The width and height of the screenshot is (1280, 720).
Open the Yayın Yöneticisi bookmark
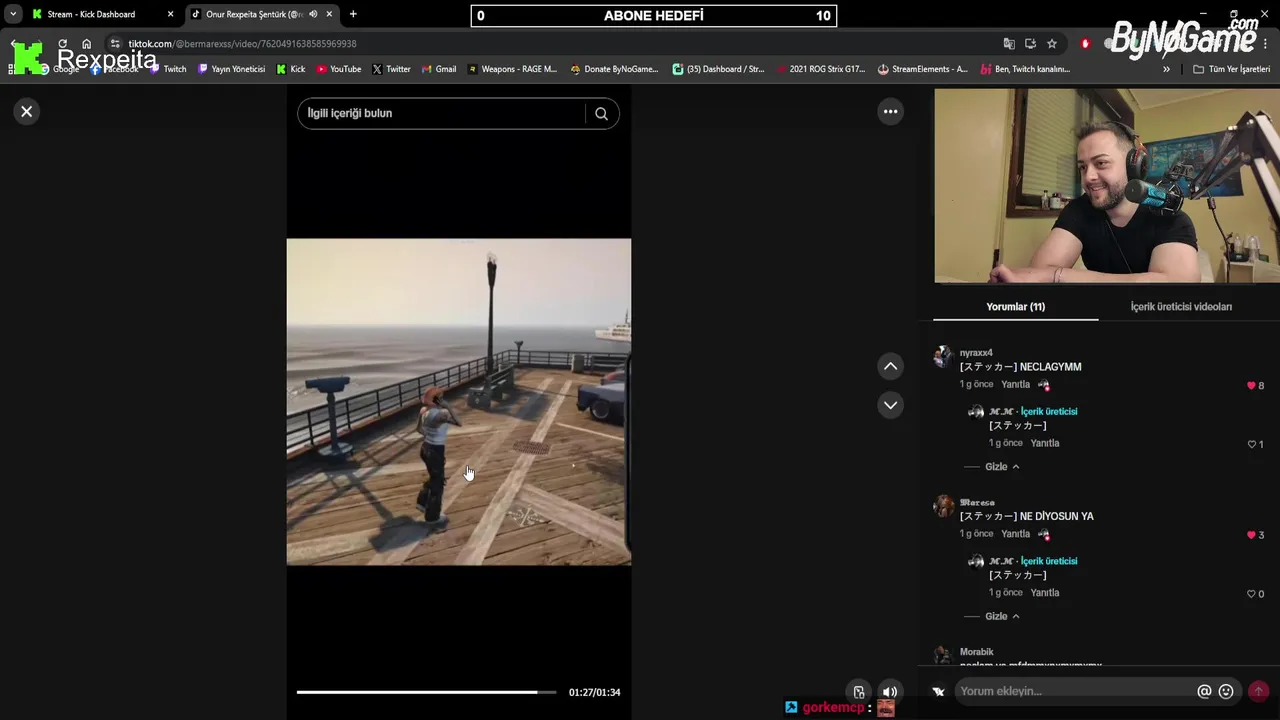pos(231,69)
